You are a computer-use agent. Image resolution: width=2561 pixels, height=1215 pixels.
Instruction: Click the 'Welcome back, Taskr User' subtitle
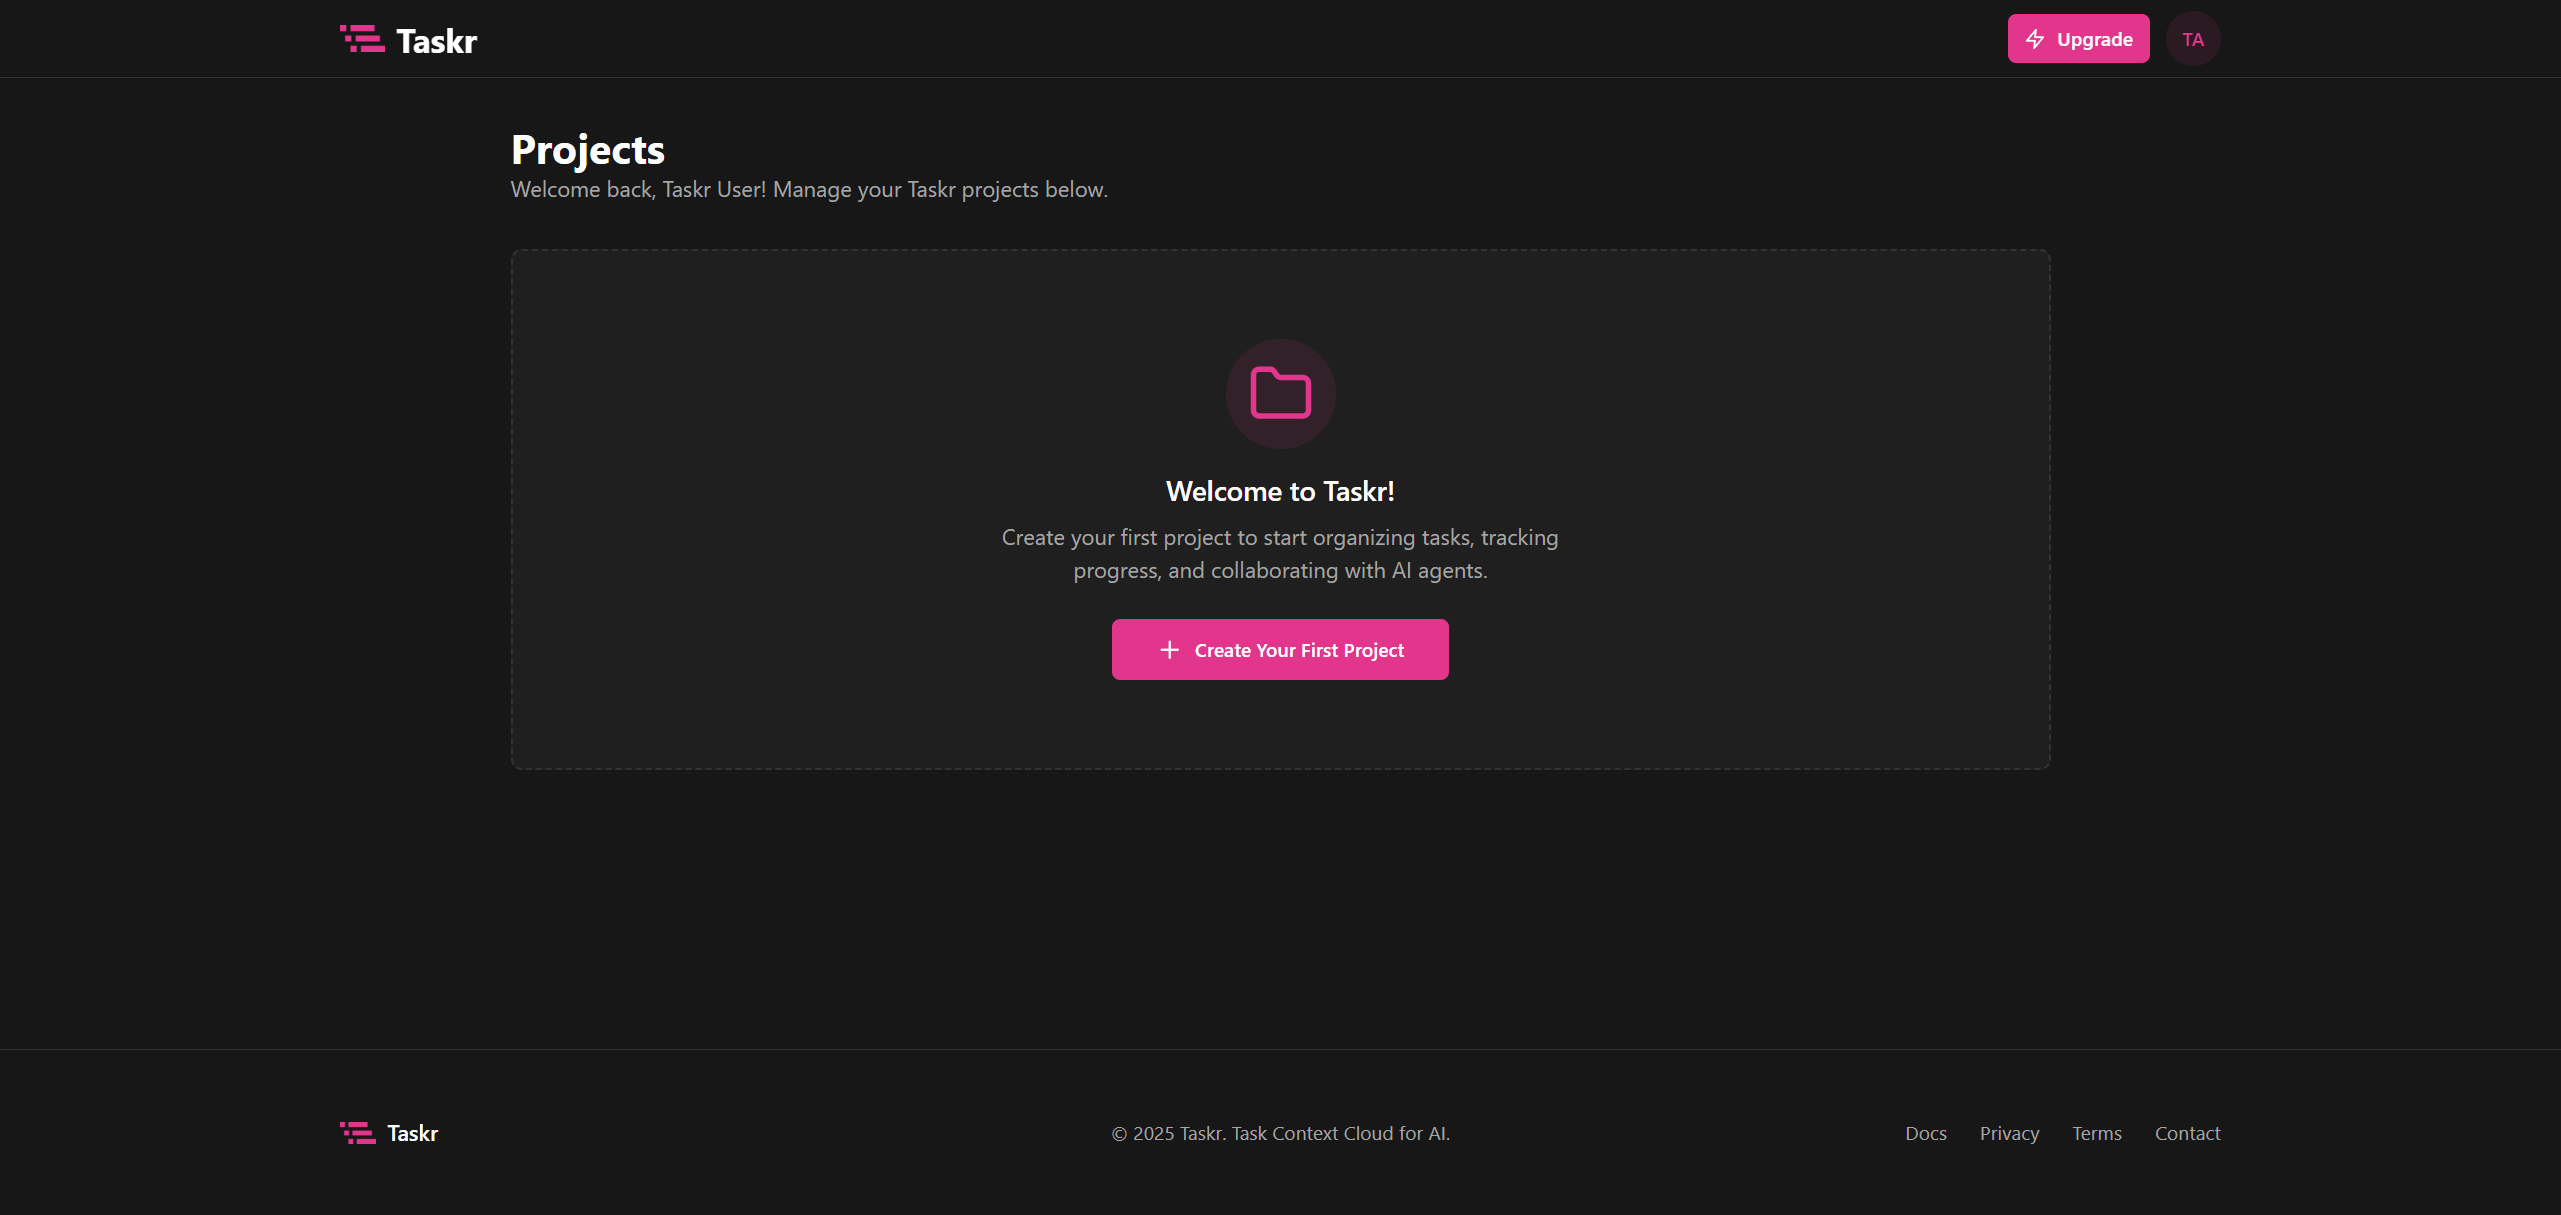pos(808,190)
